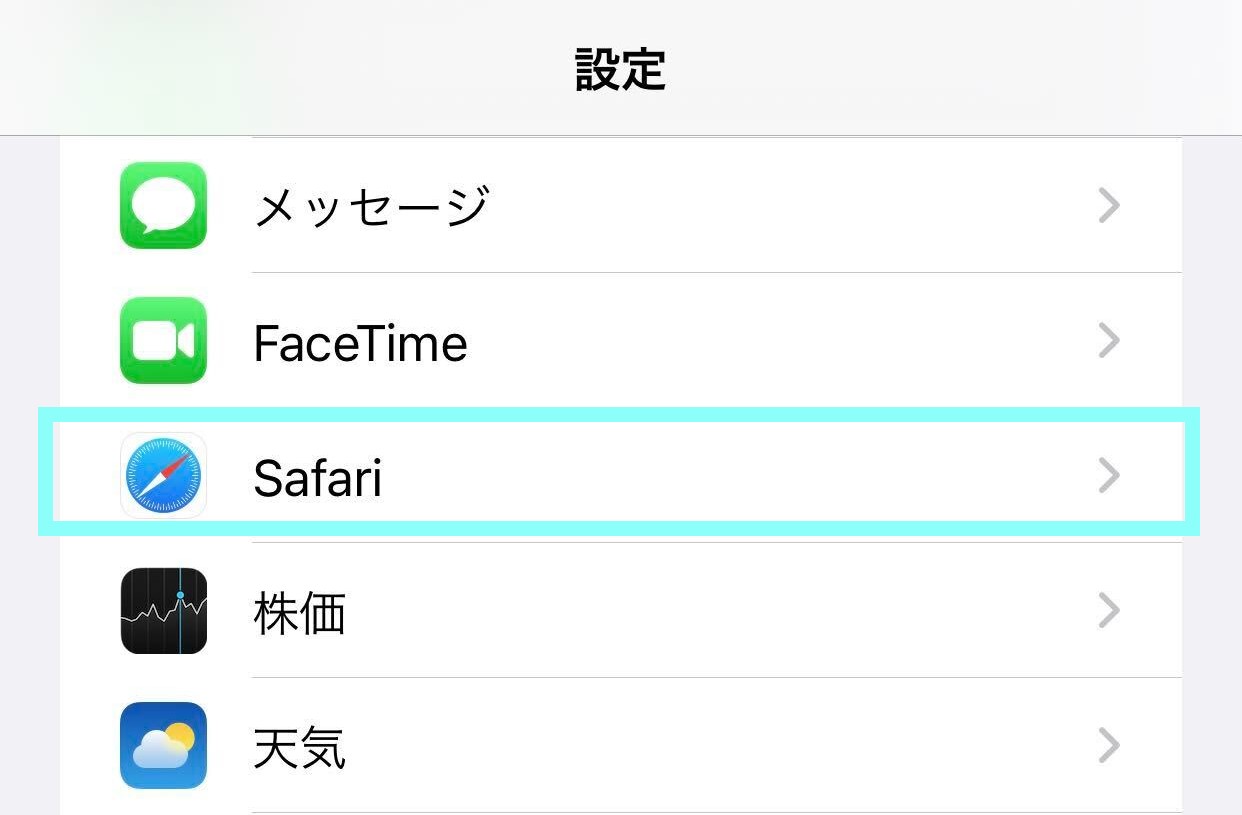The image size is (1242, 815).
Task: Tap the 天気 cloud and sun icon
Action: point(163,746)
